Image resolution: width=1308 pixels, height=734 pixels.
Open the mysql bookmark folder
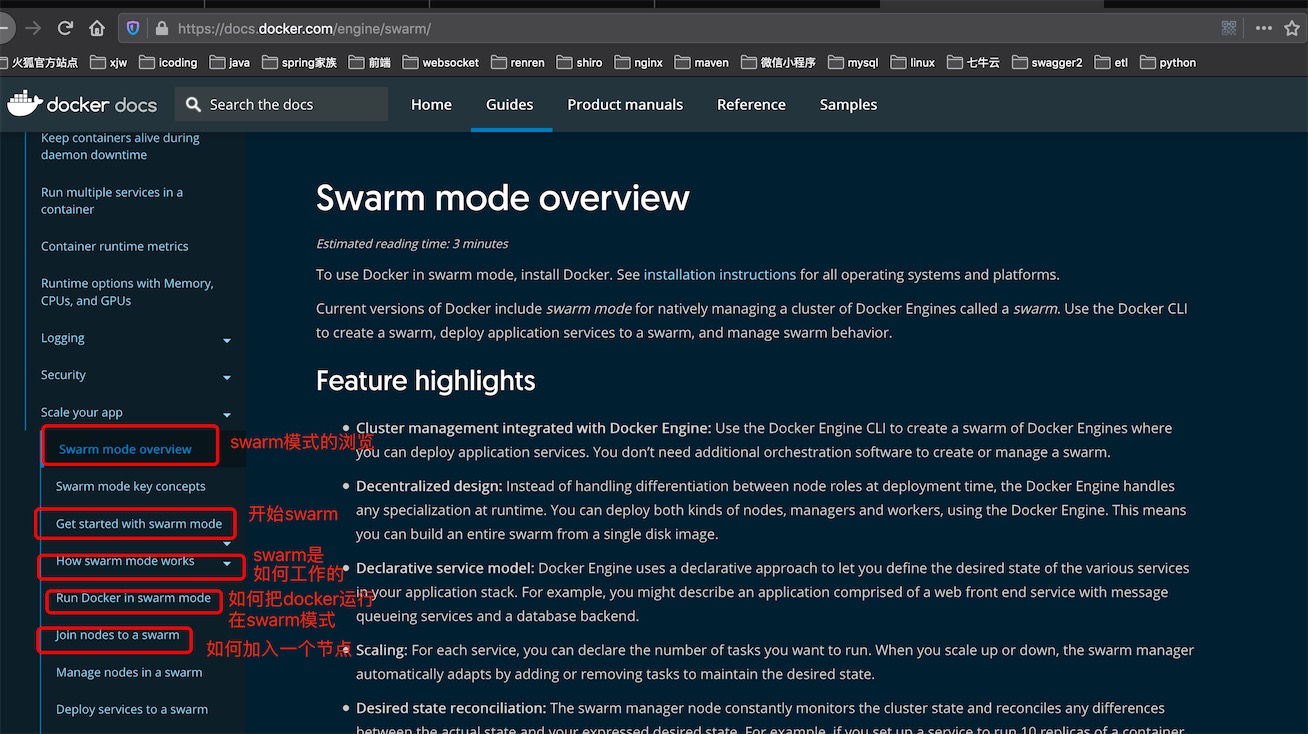[x=853, y=62]
